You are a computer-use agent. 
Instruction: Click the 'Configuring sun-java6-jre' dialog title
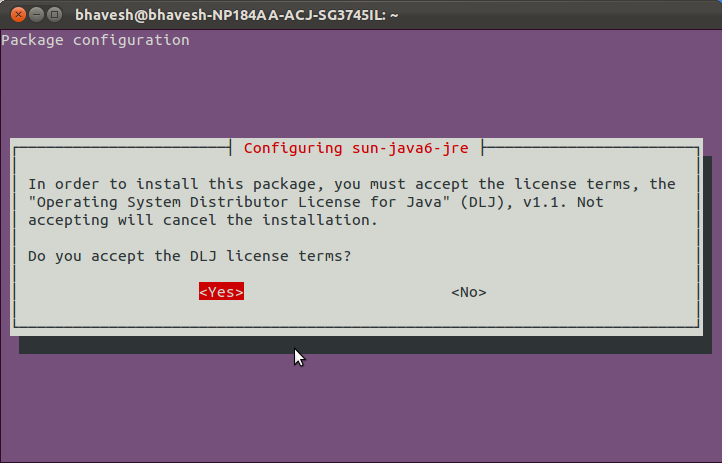pyautogui.click(x=356, y=148)
